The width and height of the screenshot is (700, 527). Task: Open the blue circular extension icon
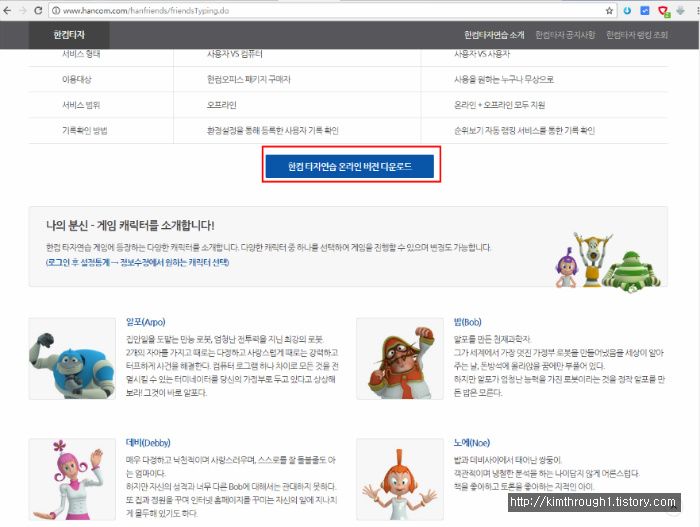pos(627,11)
